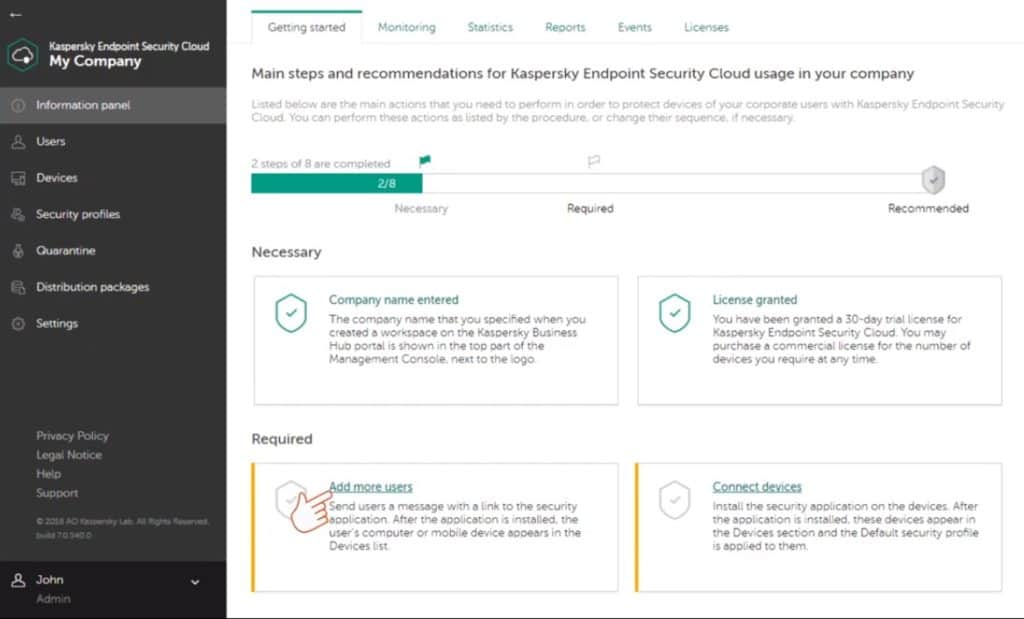
Task: Click the Devices sidebar icon
Action: click(18, 178)
